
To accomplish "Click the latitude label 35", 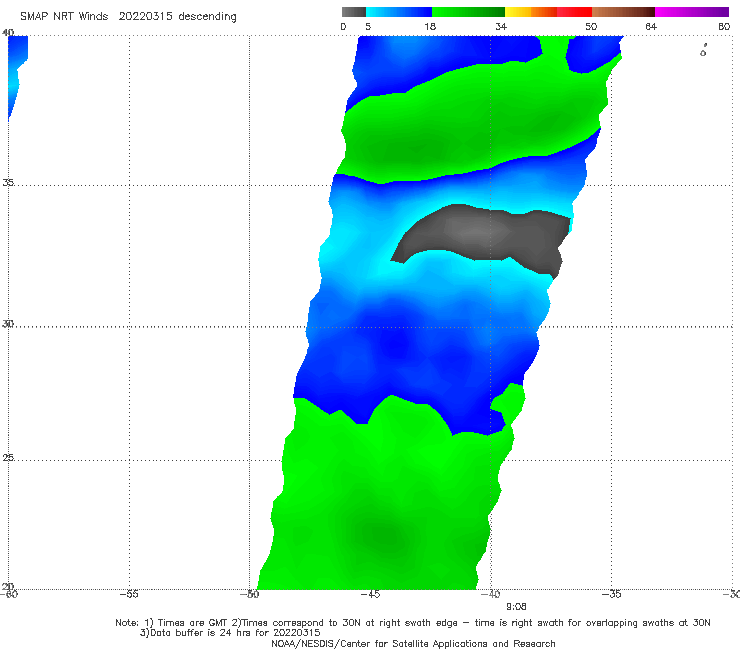I will coord(8,182).
